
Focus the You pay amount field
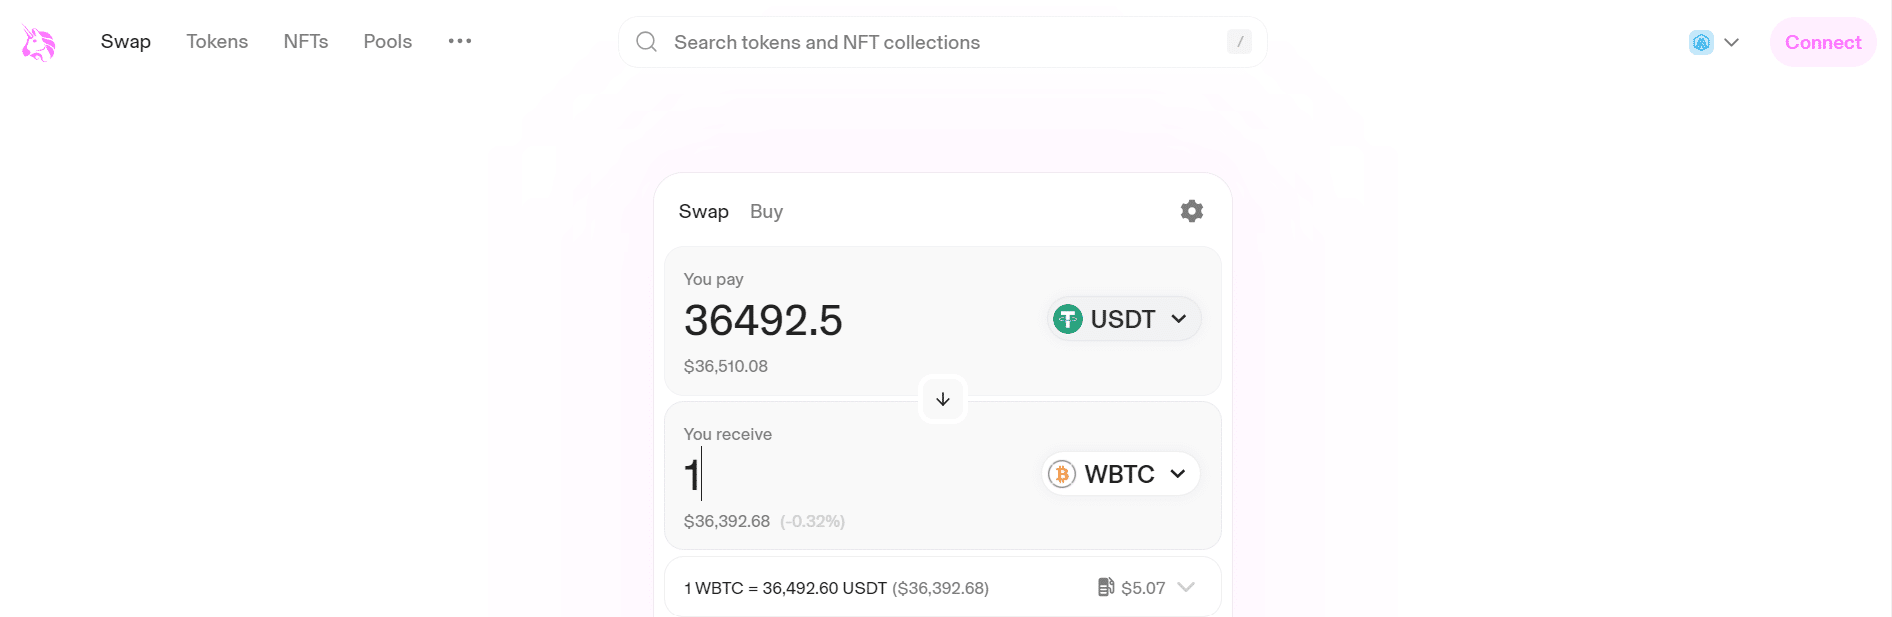coord(860,320)
